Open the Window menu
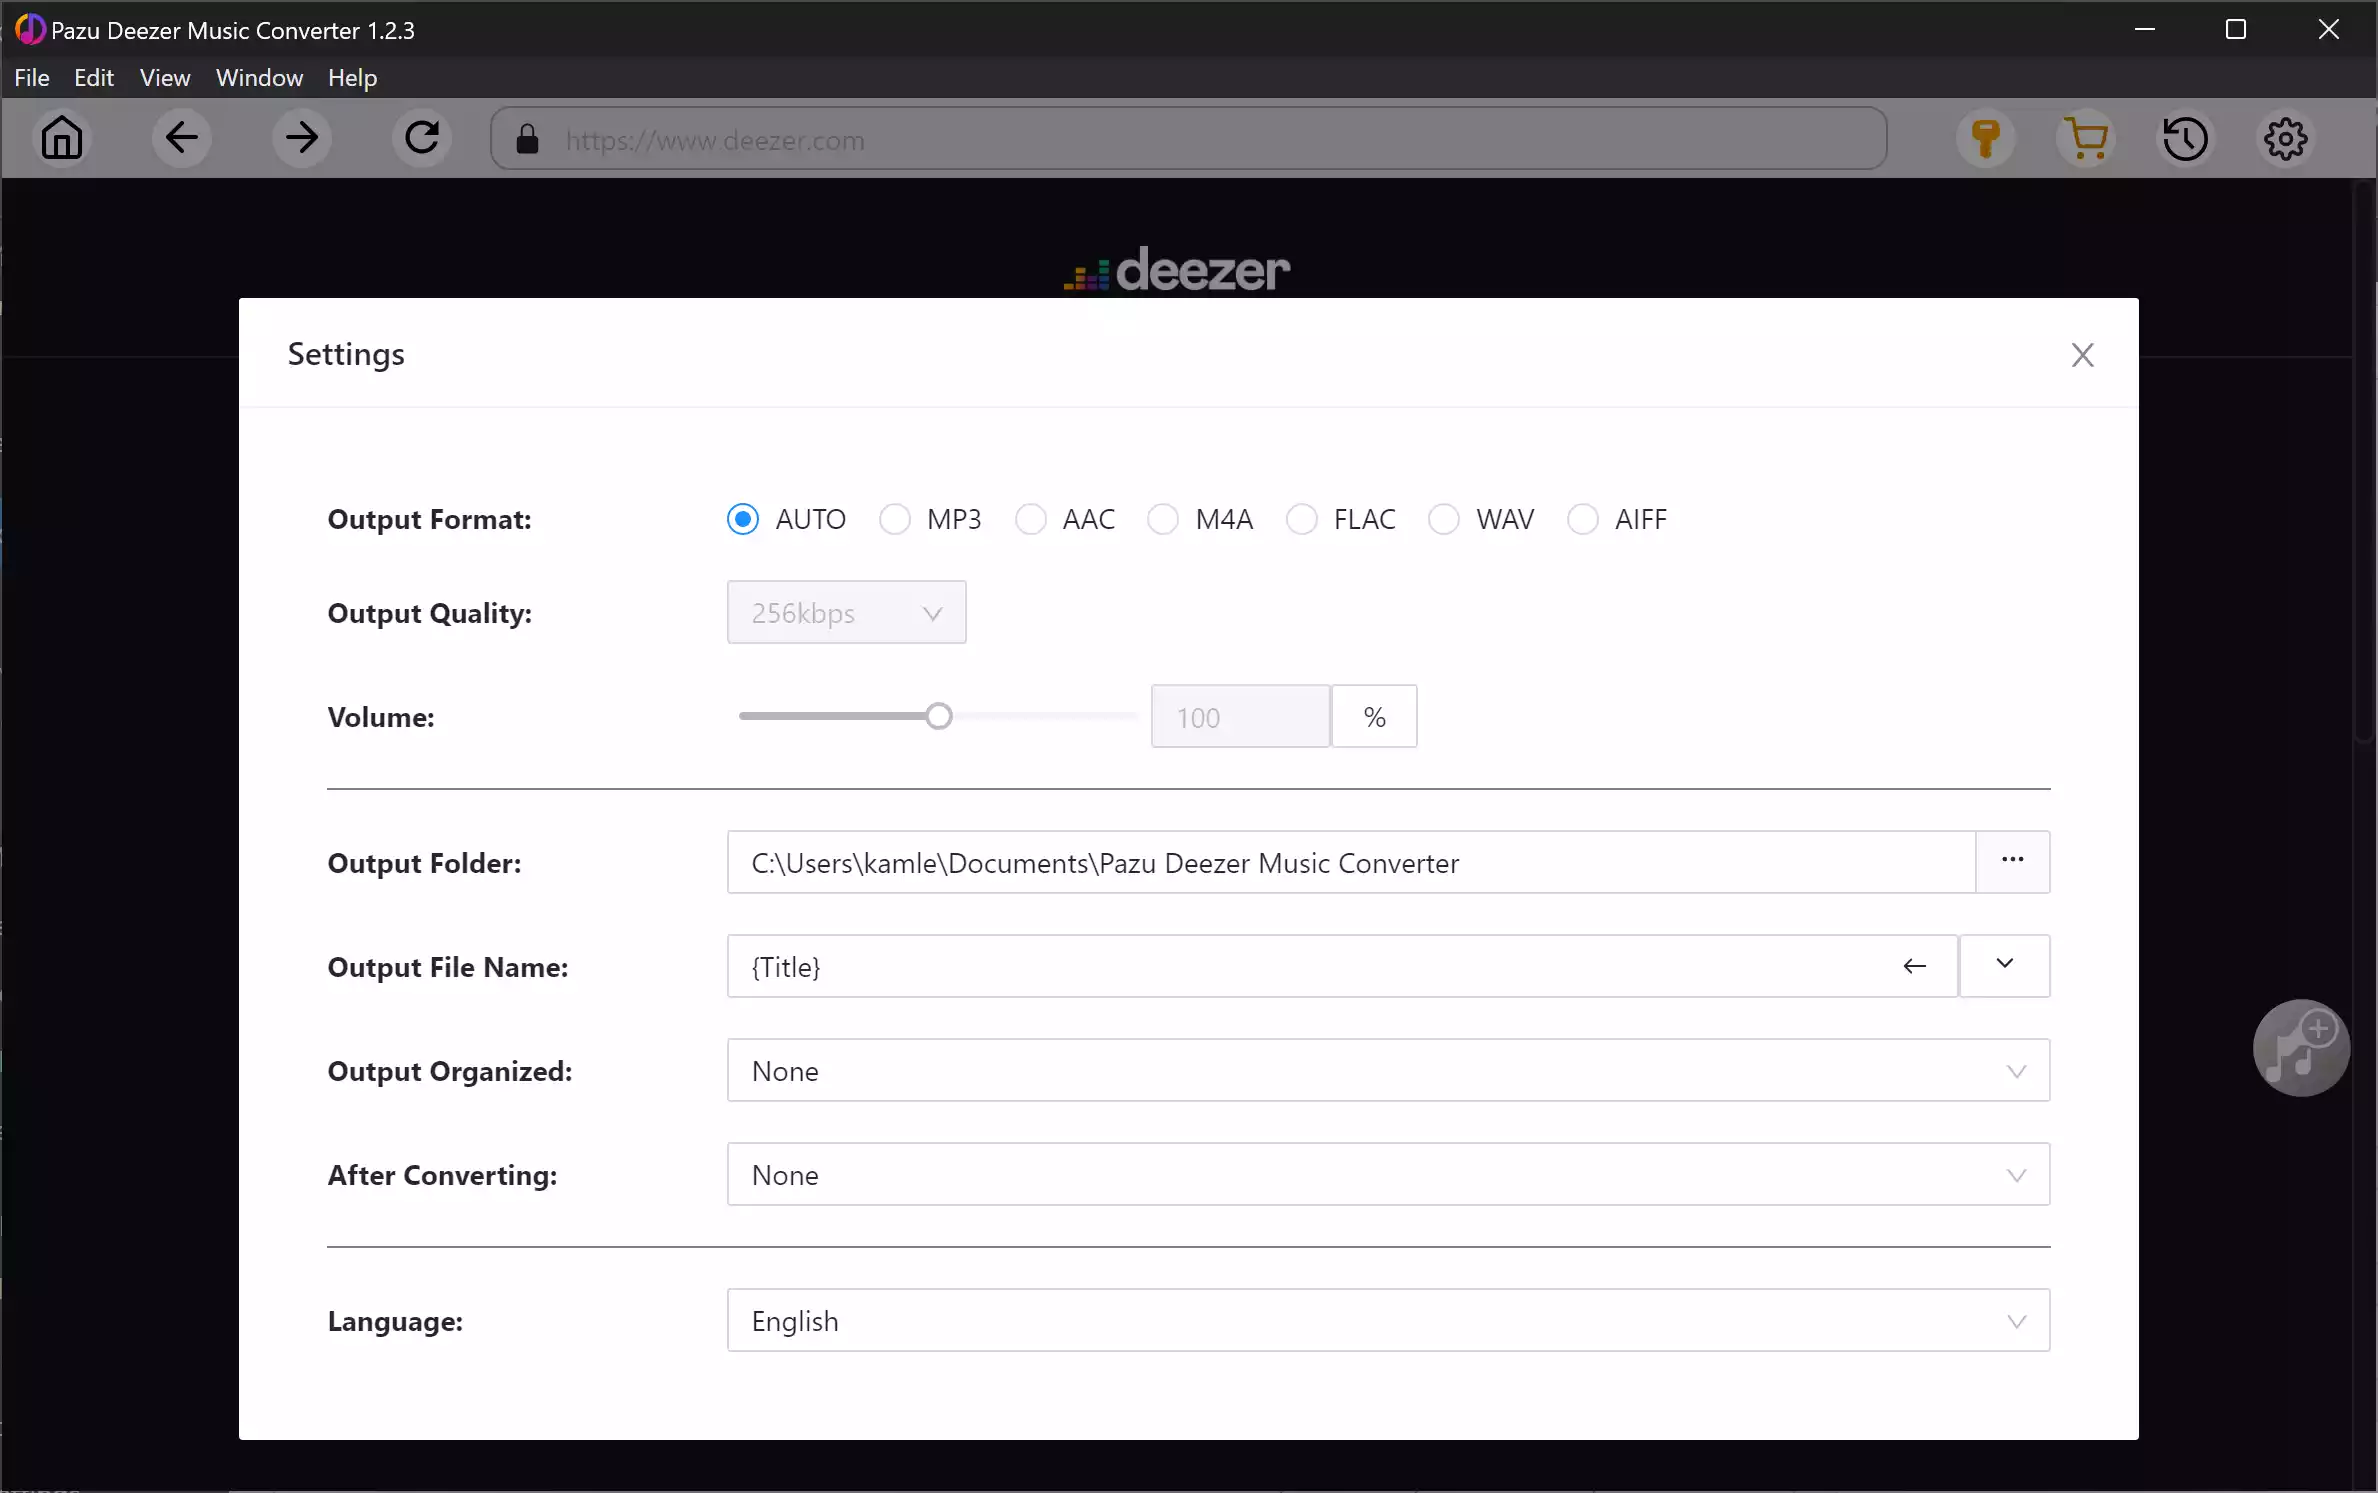The height and width of the screenshot is (1493, 2378). 259,78
